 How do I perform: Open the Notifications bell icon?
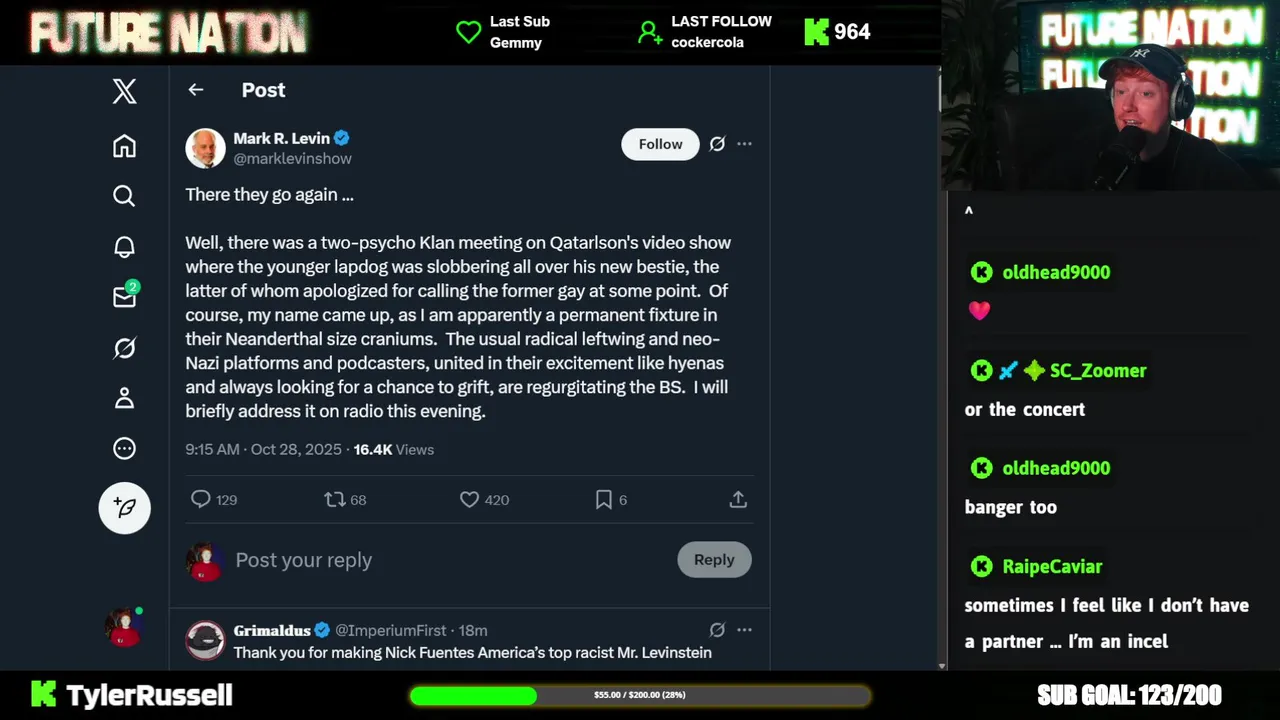click(x=124, y=247)
